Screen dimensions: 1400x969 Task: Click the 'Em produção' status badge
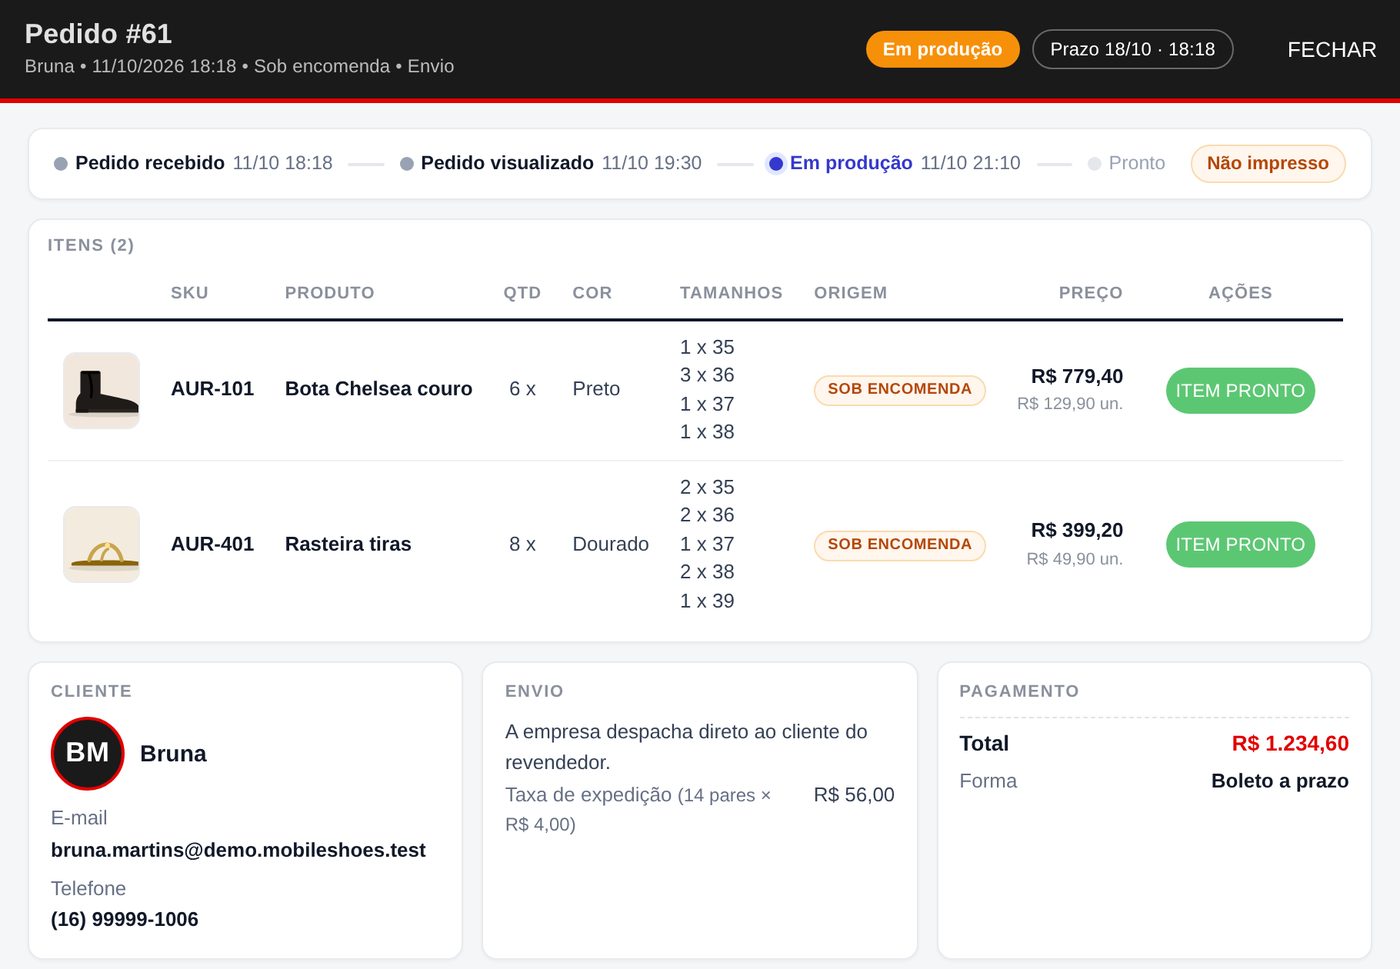pos(942,49)
